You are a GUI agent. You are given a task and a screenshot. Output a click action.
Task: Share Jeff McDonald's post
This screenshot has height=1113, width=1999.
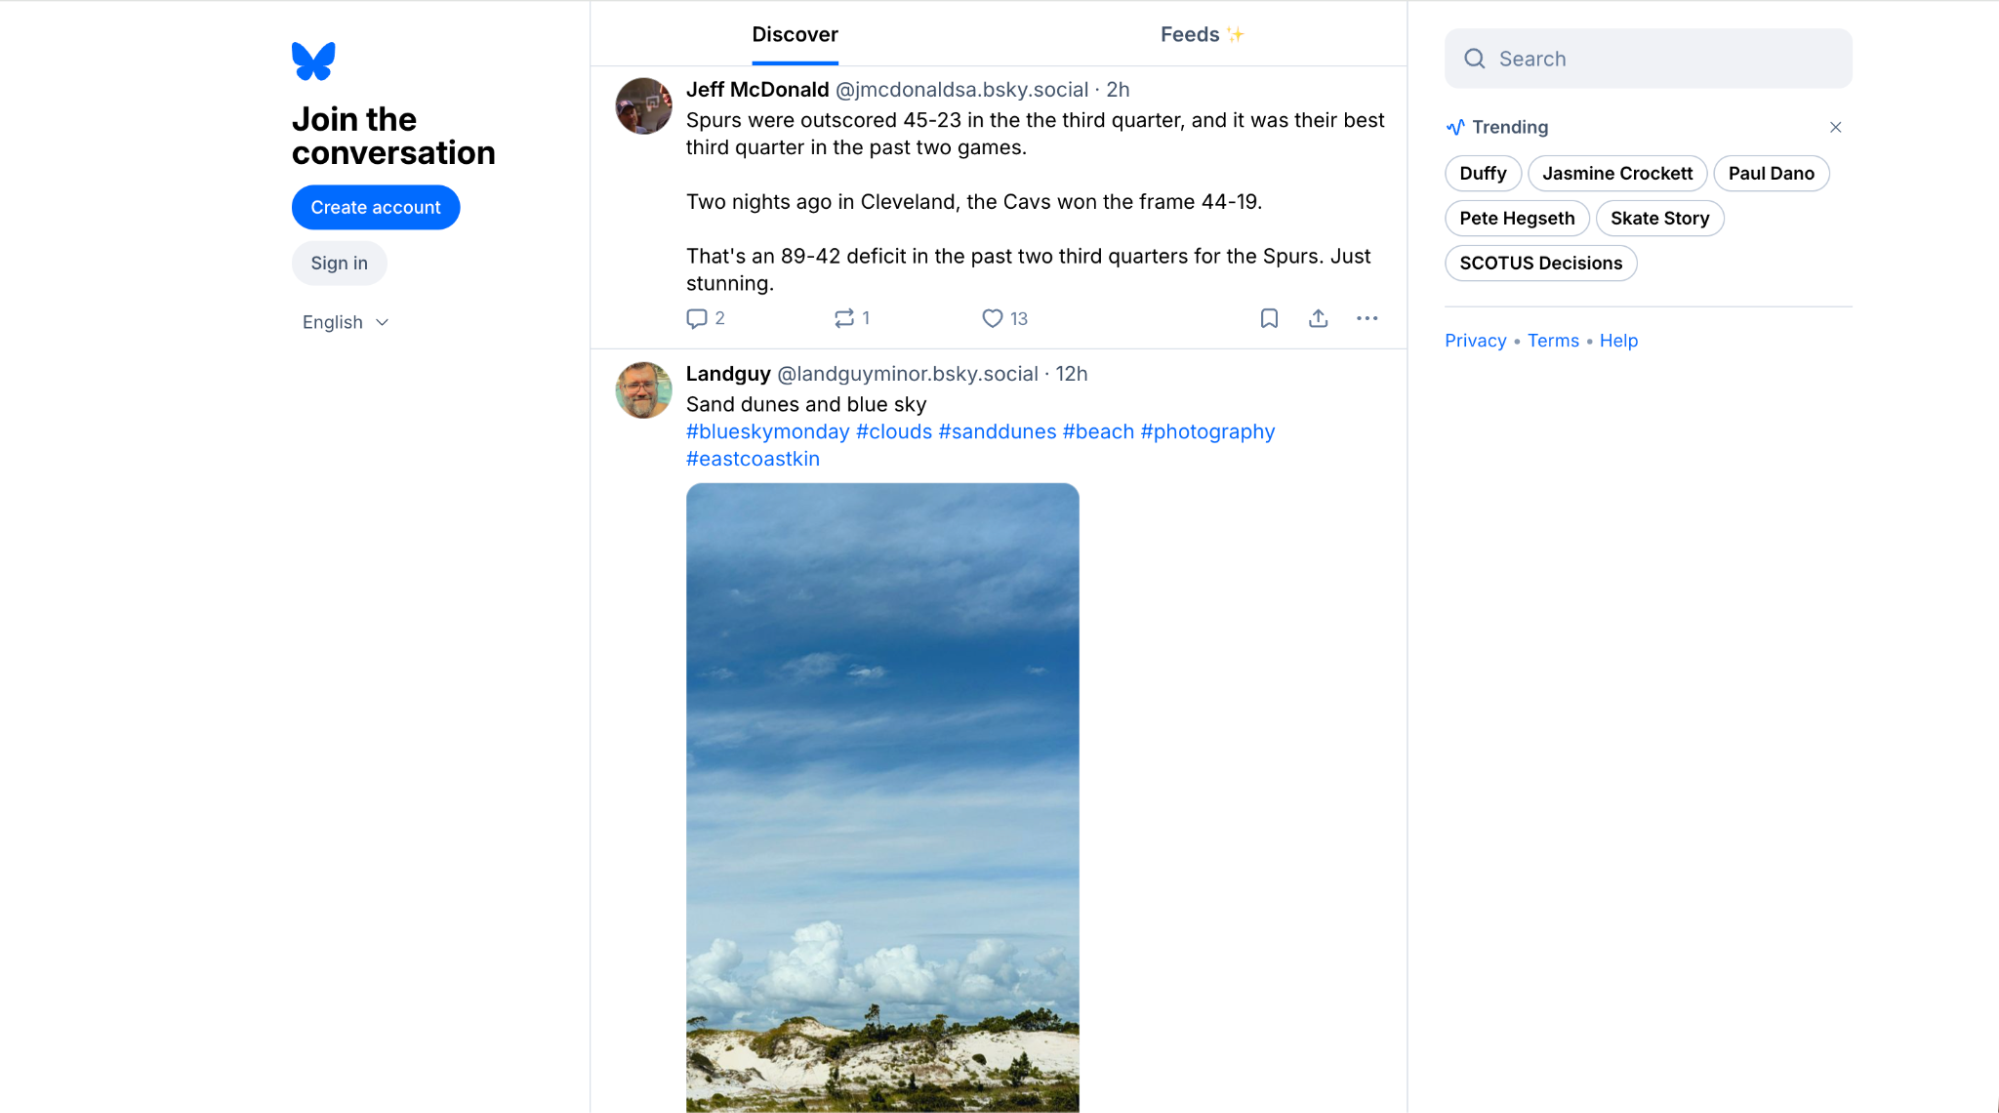tap(1318, 318)
